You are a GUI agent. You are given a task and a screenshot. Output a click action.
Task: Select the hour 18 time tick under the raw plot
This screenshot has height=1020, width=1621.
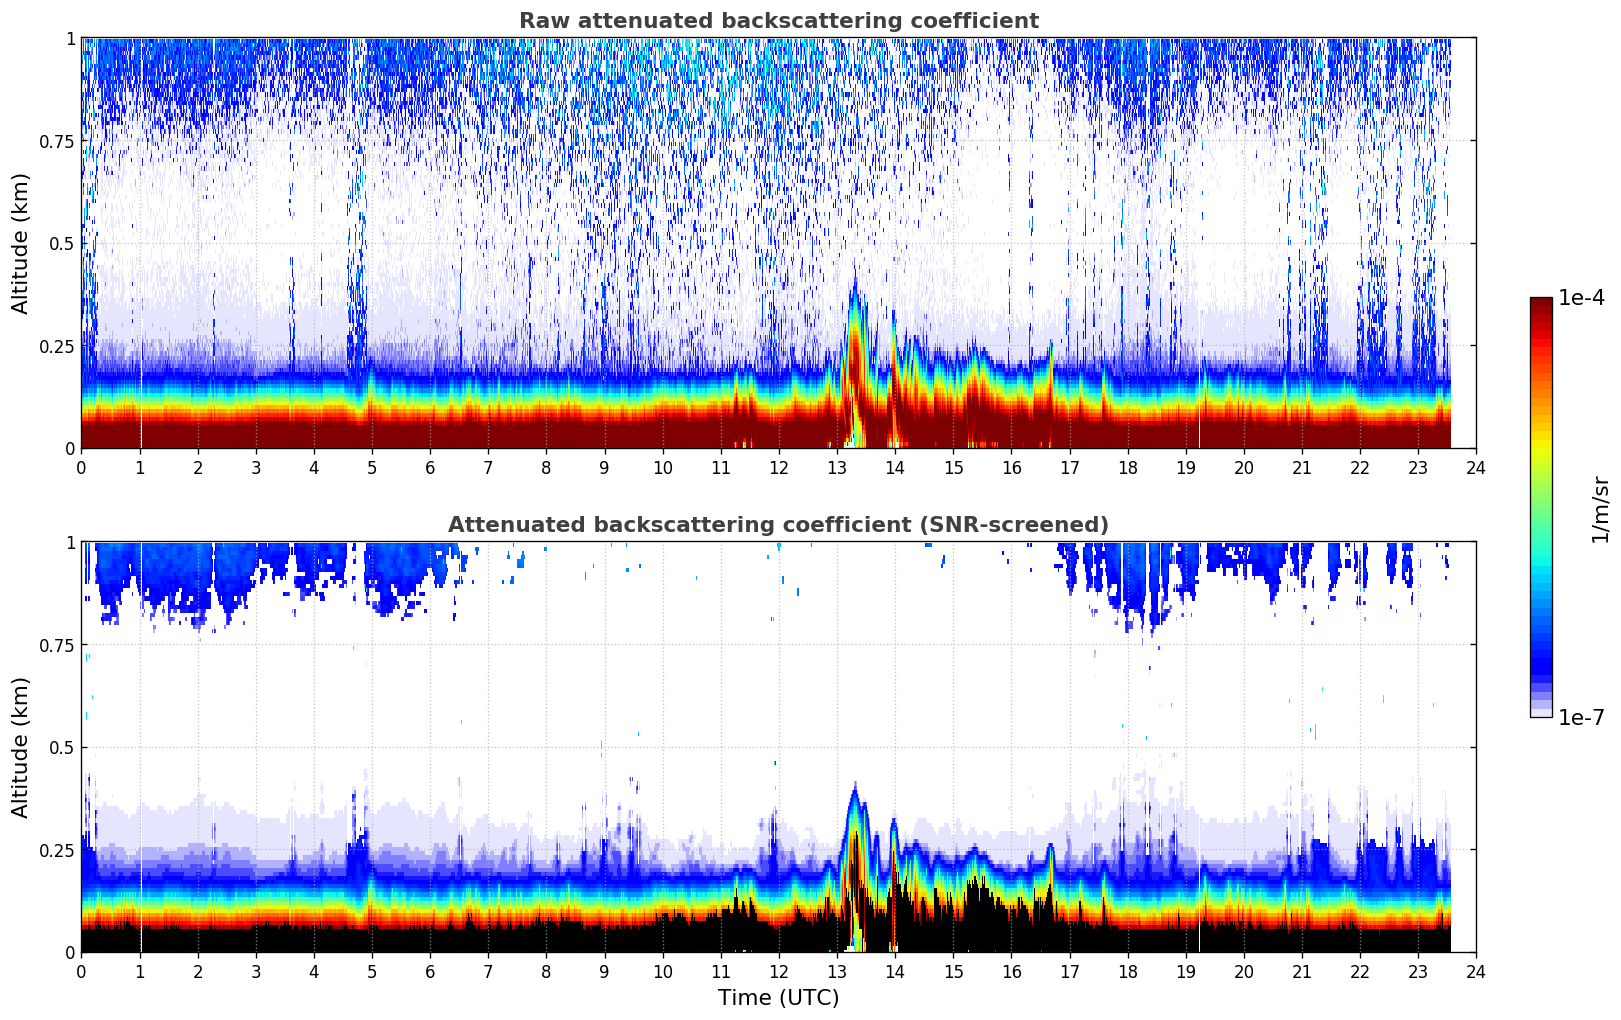pyautogui.click(x=1127, y=467)
